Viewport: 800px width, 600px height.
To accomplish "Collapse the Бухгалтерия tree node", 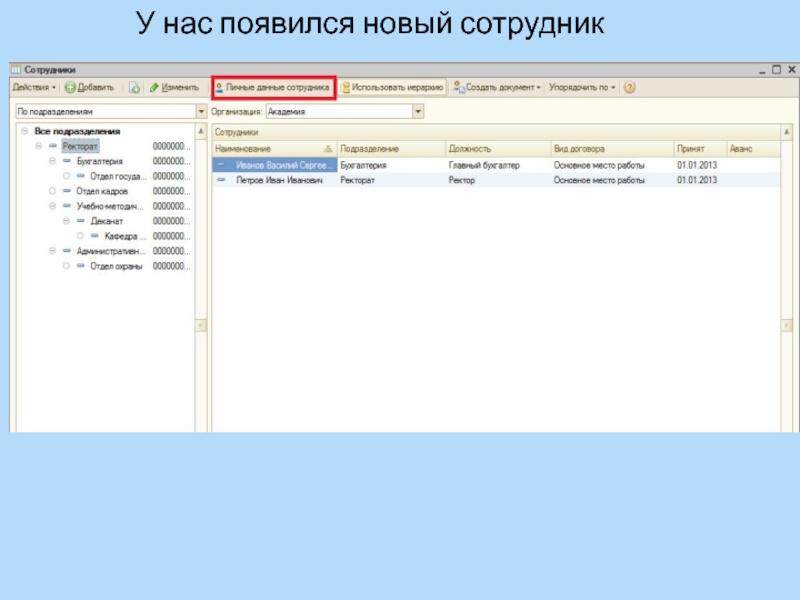I will pos(52,161).
